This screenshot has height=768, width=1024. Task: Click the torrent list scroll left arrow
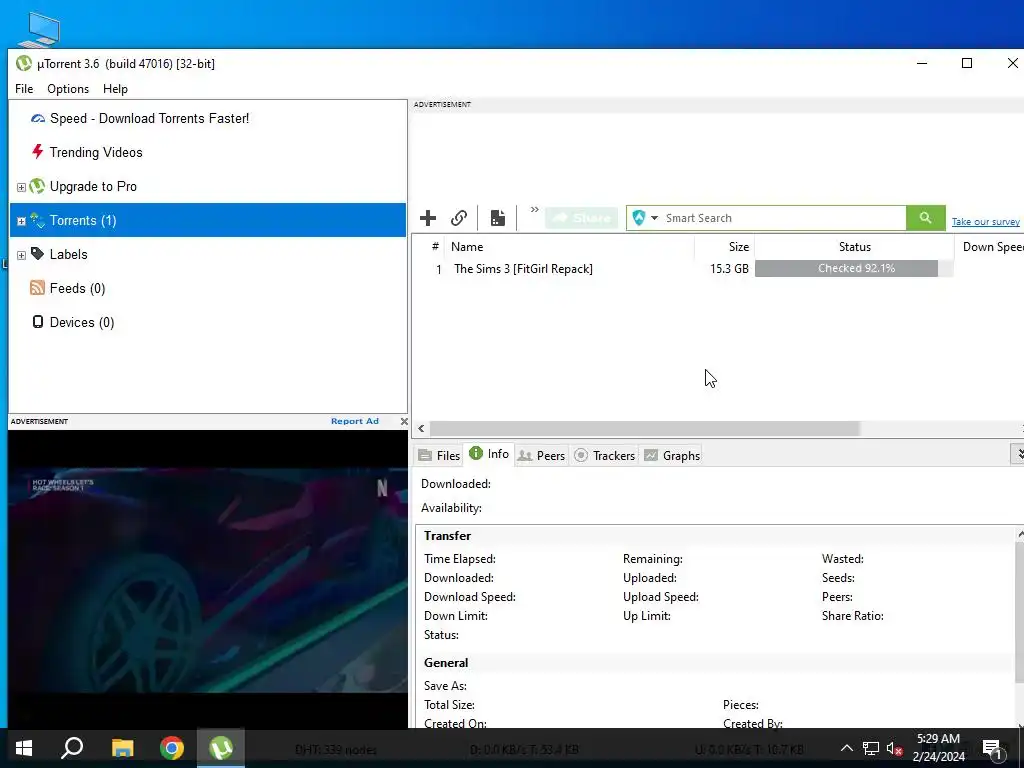pos(421,428)
